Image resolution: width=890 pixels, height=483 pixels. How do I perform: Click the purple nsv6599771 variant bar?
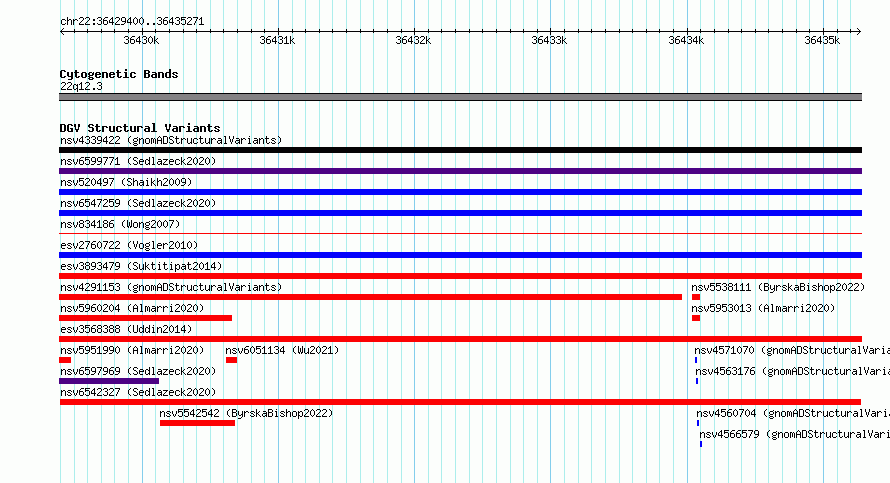click(460, 171)
